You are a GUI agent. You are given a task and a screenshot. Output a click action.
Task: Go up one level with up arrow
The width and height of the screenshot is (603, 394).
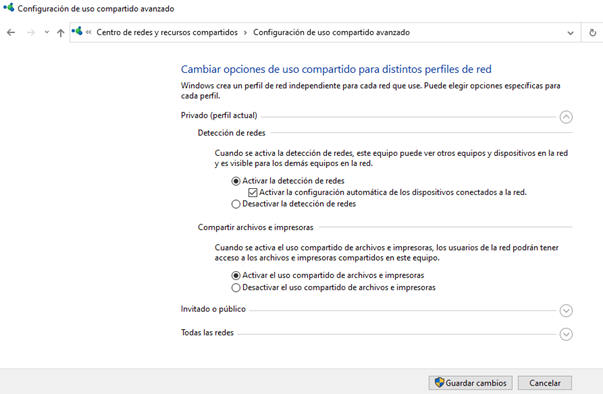(60, 33)
